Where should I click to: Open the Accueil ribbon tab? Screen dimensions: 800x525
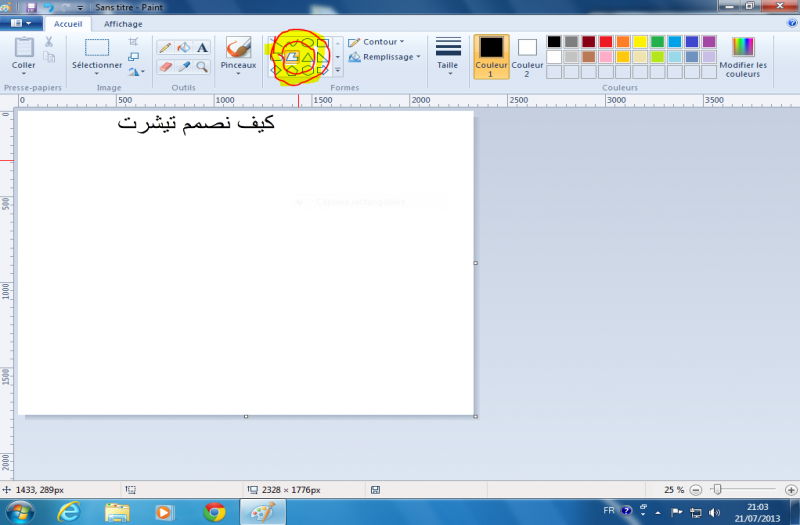coord(68,23)
